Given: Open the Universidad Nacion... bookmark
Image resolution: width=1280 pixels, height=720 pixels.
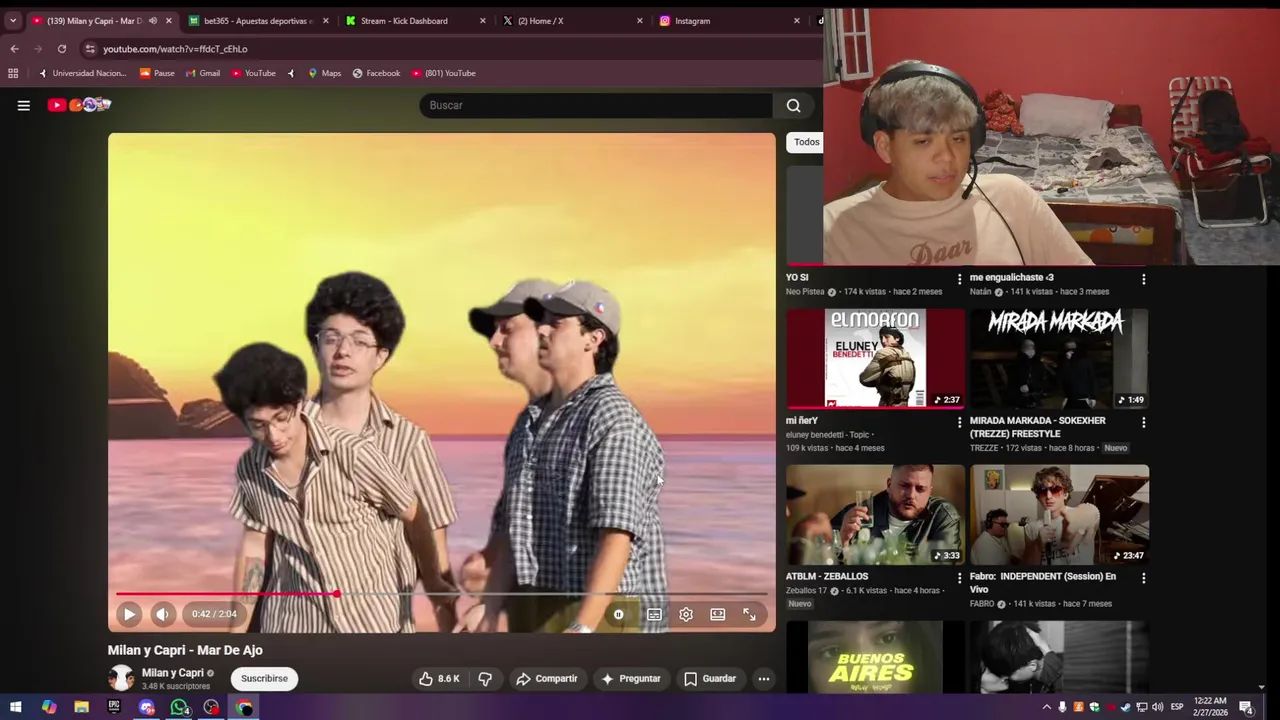Looking at the screenshot, I should tap(82, 73).
